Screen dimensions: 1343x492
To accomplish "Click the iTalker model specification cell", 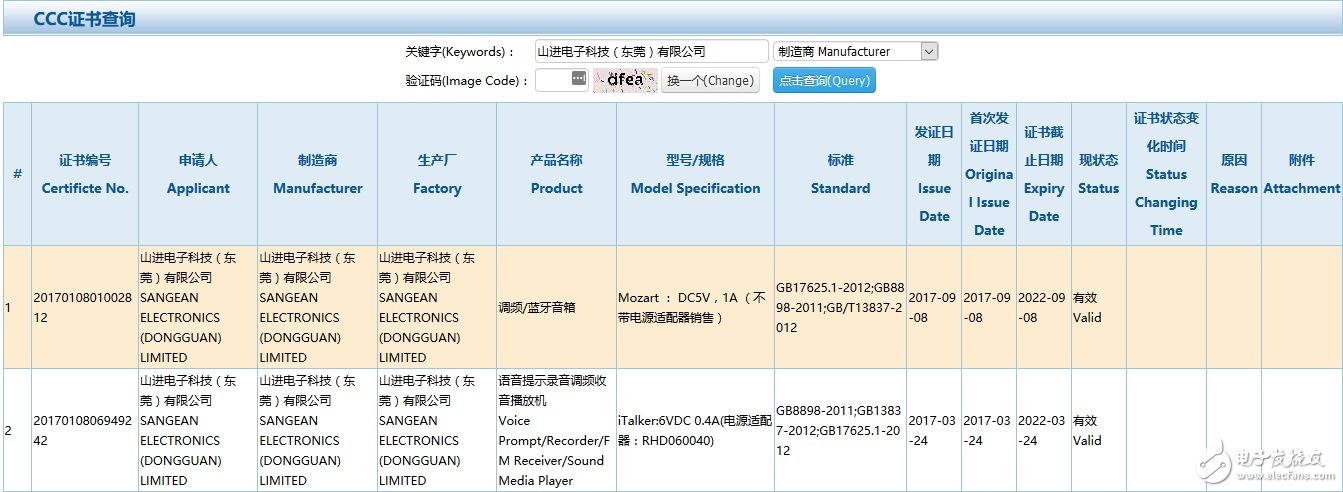I will click(x=695, y=430).
